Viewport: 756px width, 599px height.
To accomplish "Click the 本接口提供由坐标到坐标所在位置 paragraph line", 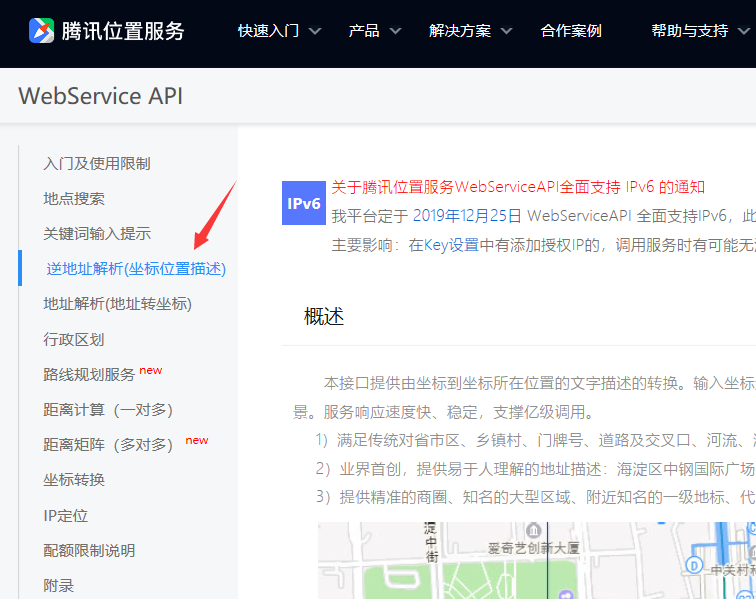I will tap(540, 383).
